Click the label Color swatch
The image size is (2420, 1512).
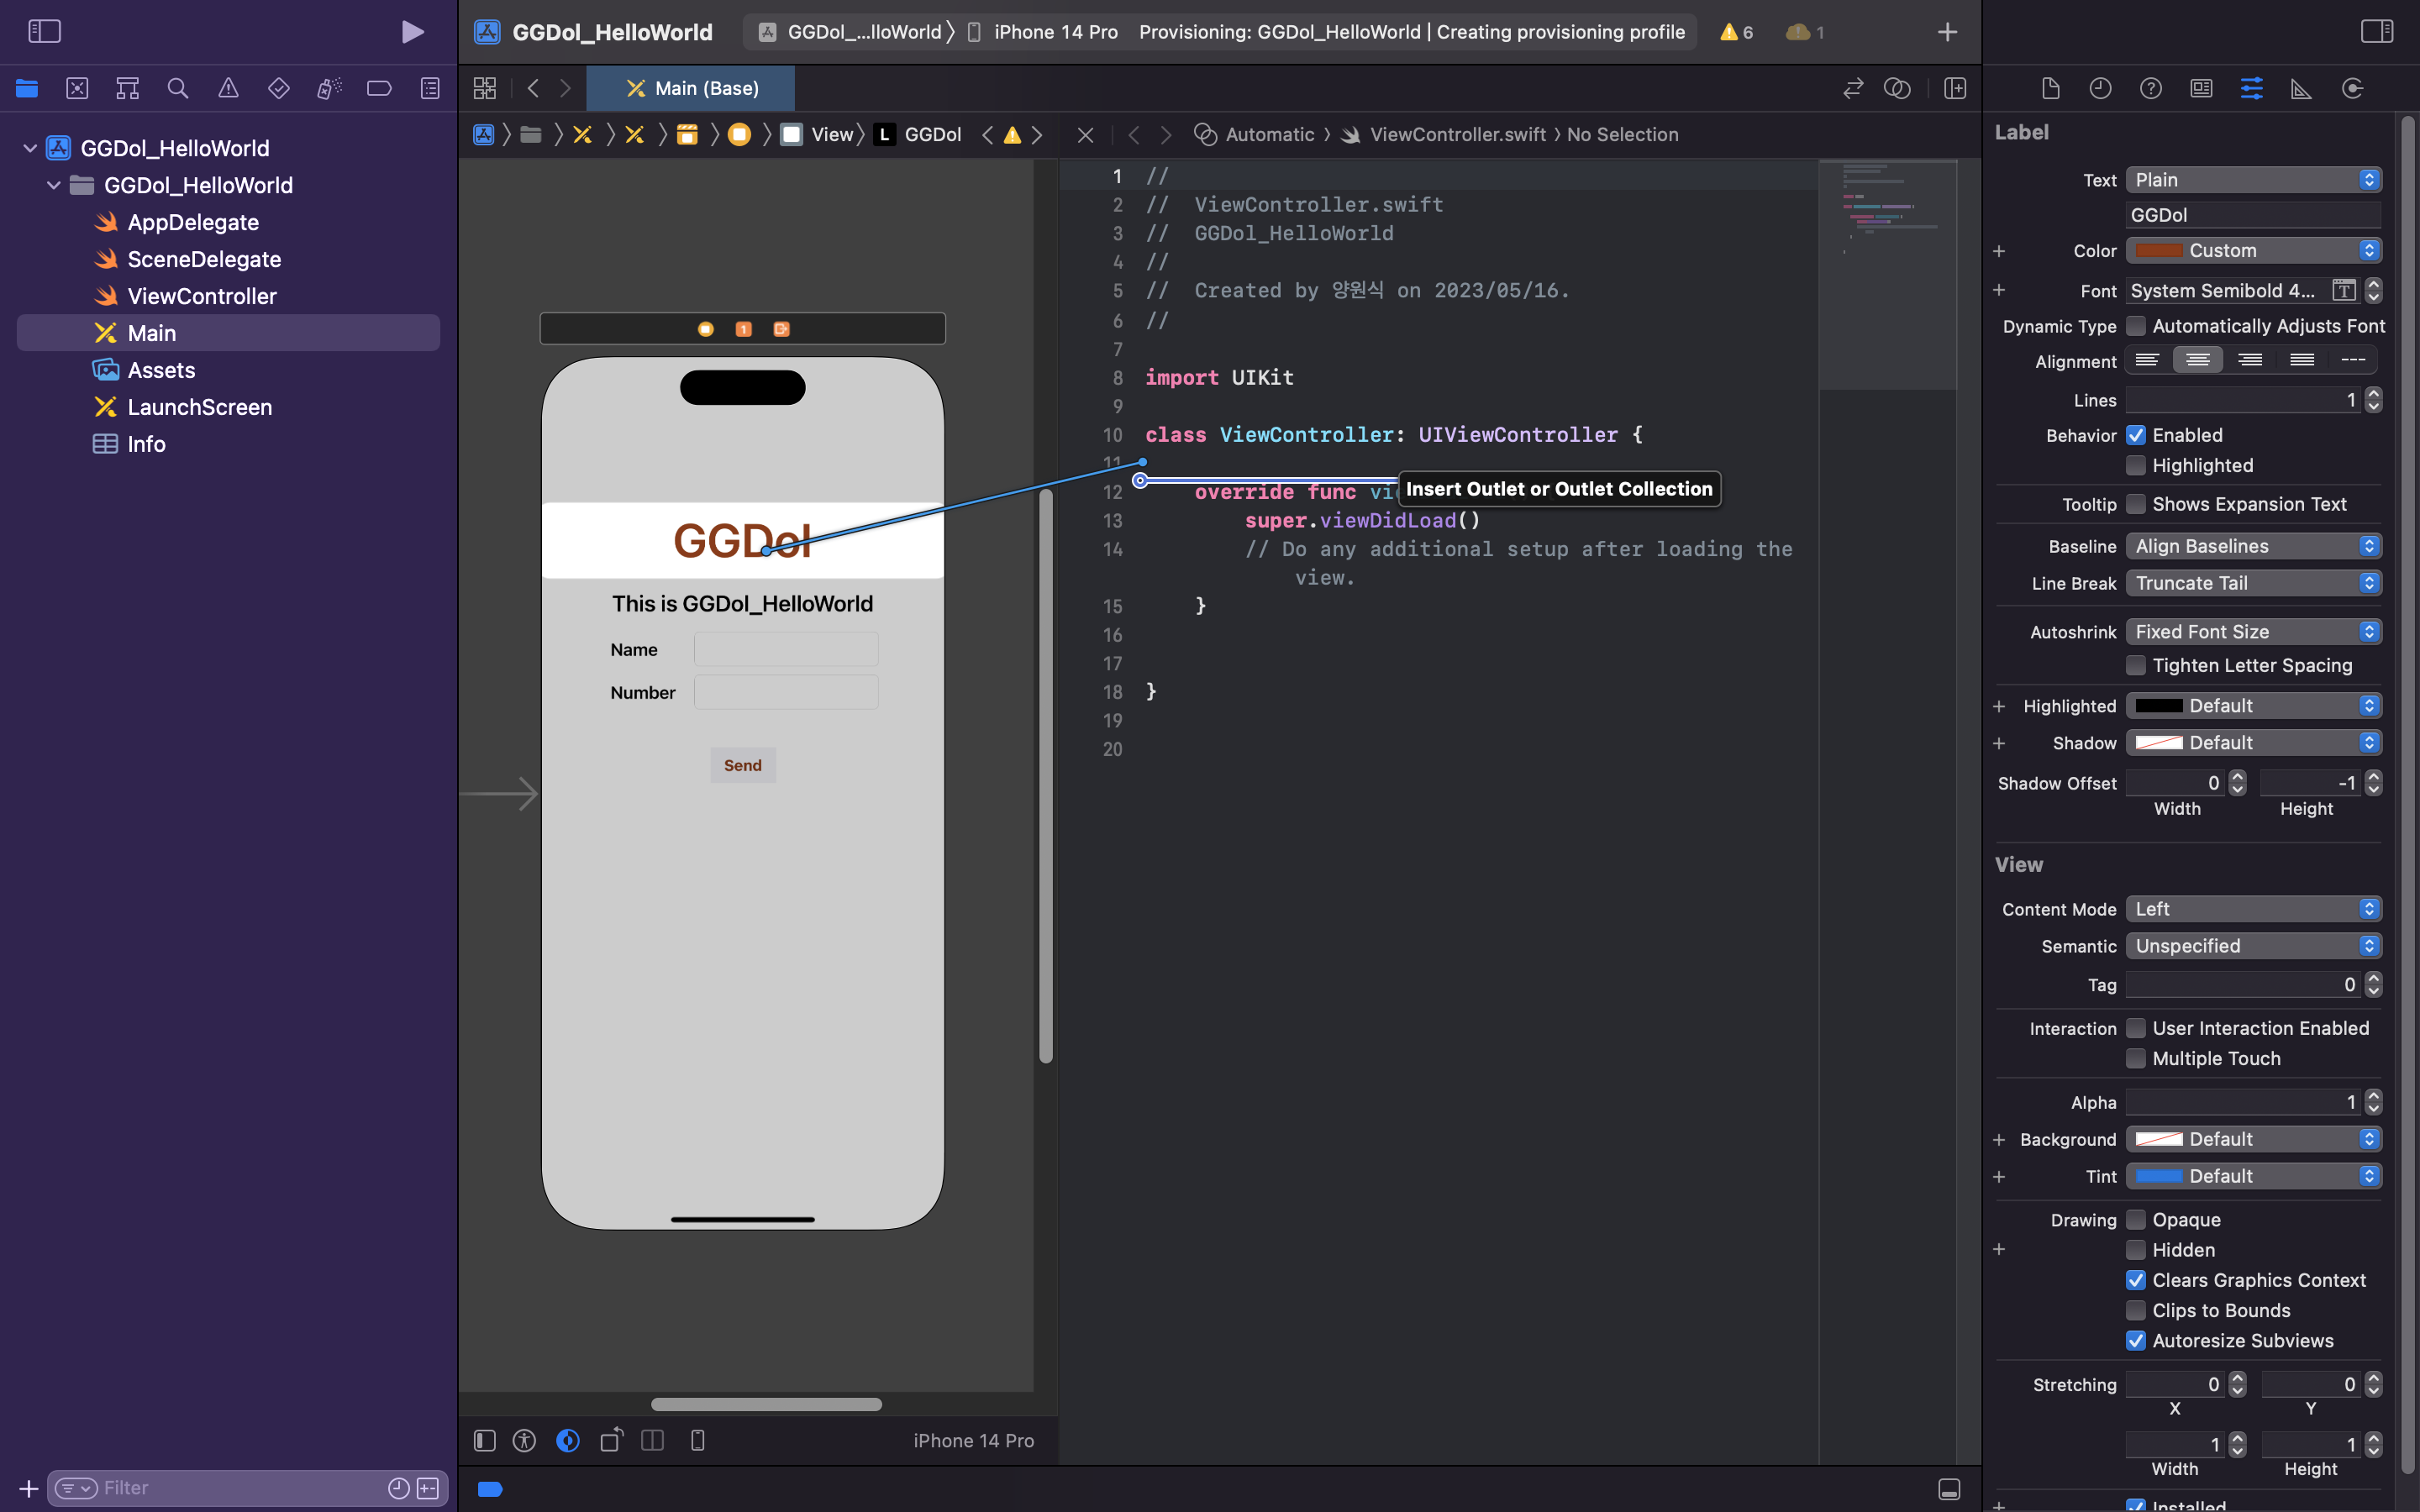(2158, 250)
